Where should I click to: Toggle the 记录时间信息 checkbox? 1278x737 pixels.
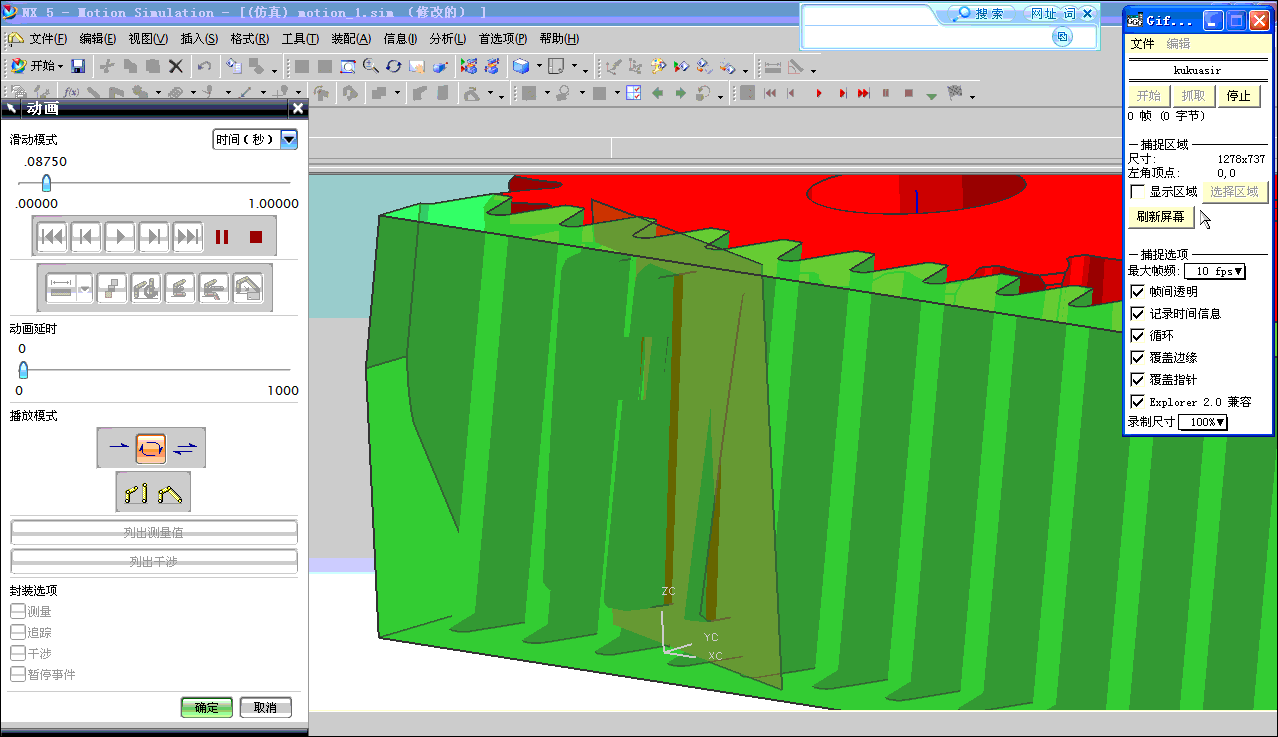point(1137,314)
